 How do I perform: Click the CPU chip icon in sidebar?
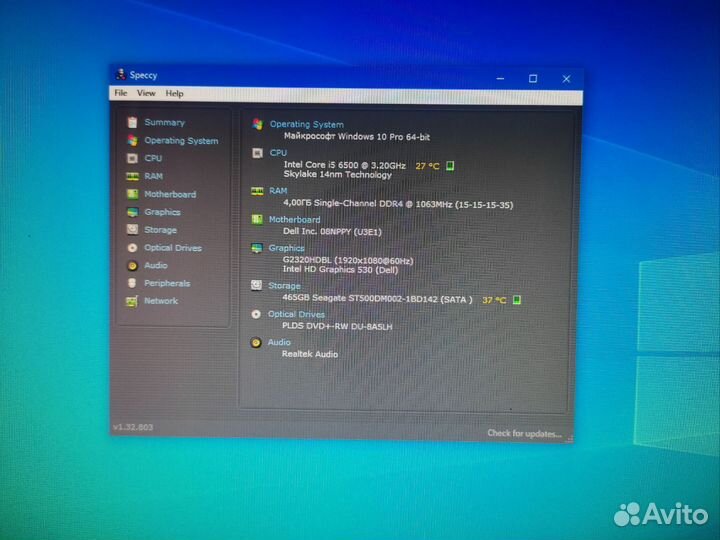[x=132, y=158]
